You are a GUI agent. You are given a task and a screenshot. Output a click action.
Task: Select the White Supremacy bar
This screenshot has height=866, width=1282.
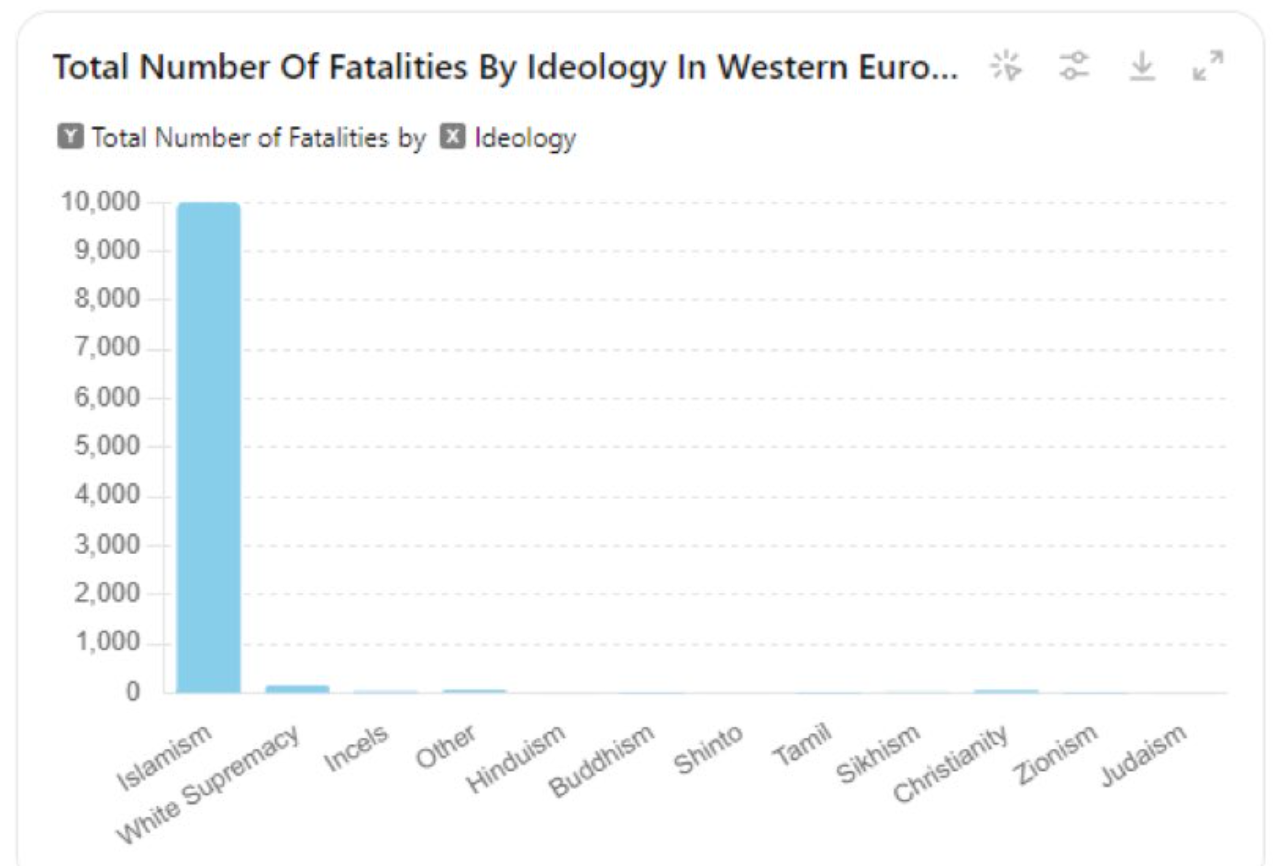297,689
